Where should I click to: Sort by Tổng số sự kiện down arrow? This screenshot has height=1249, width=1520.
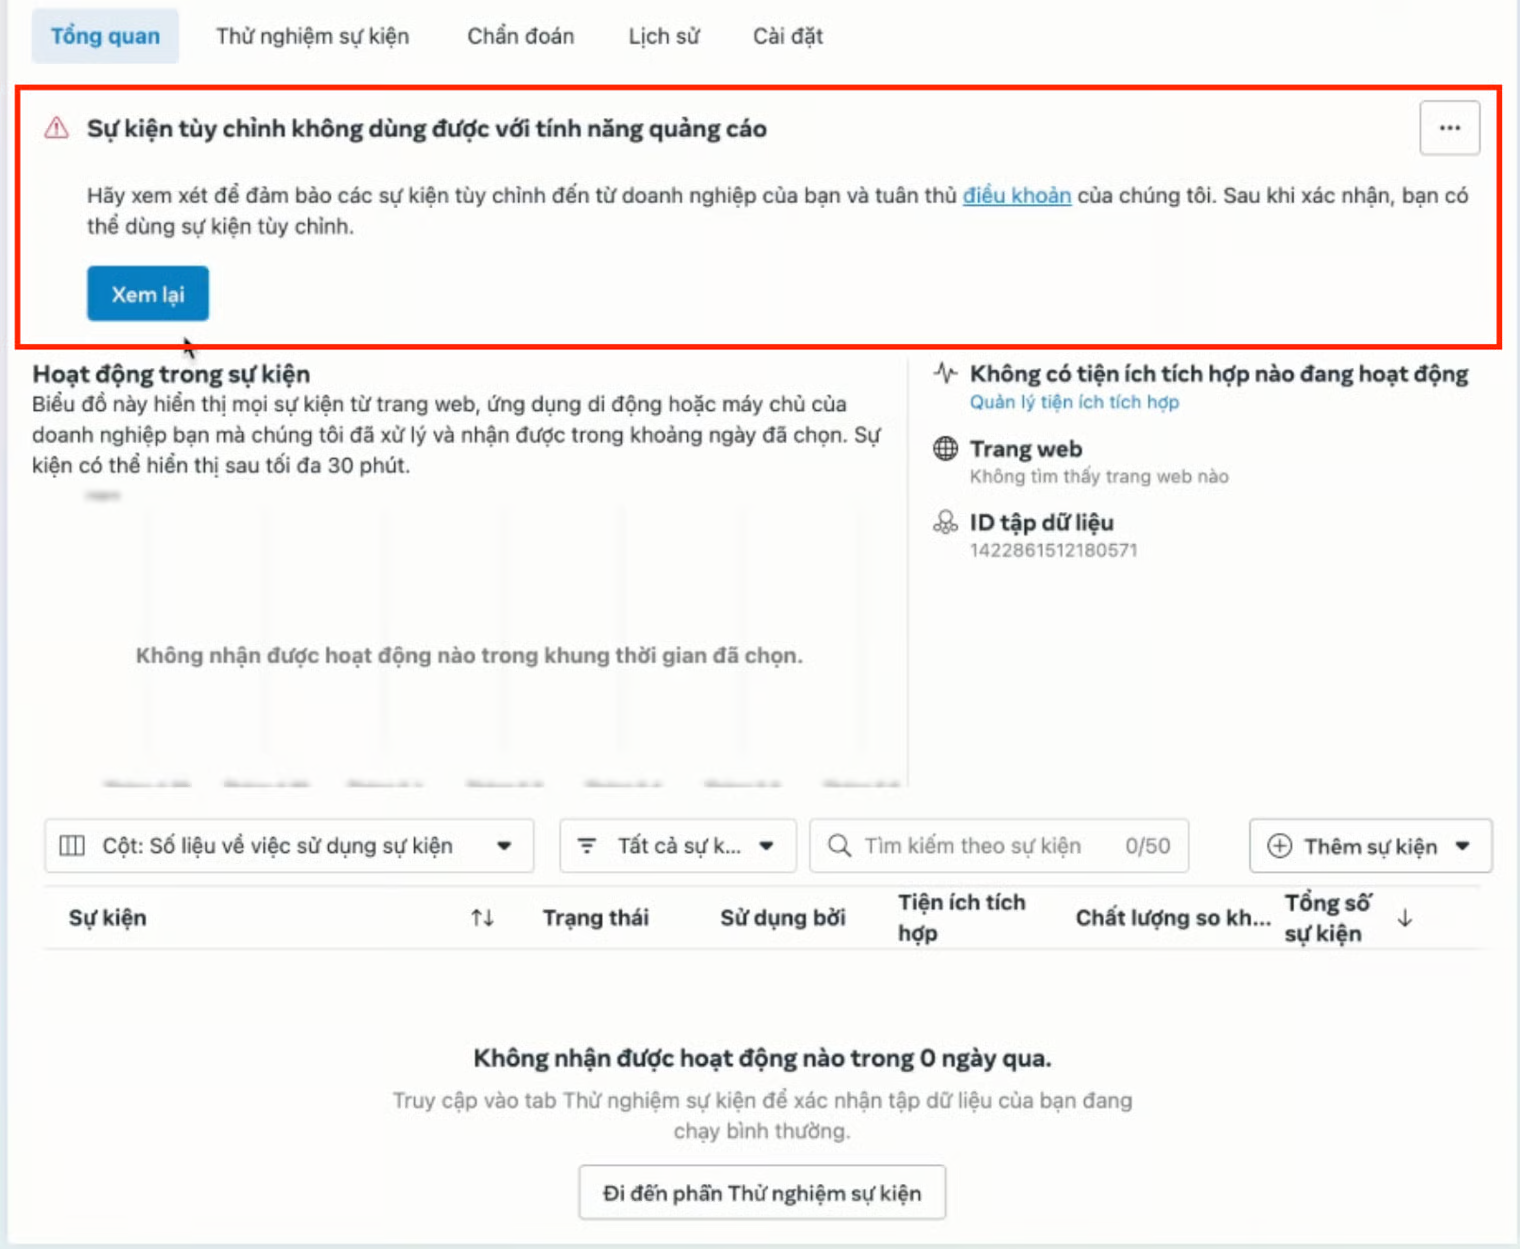(1405, 918)
